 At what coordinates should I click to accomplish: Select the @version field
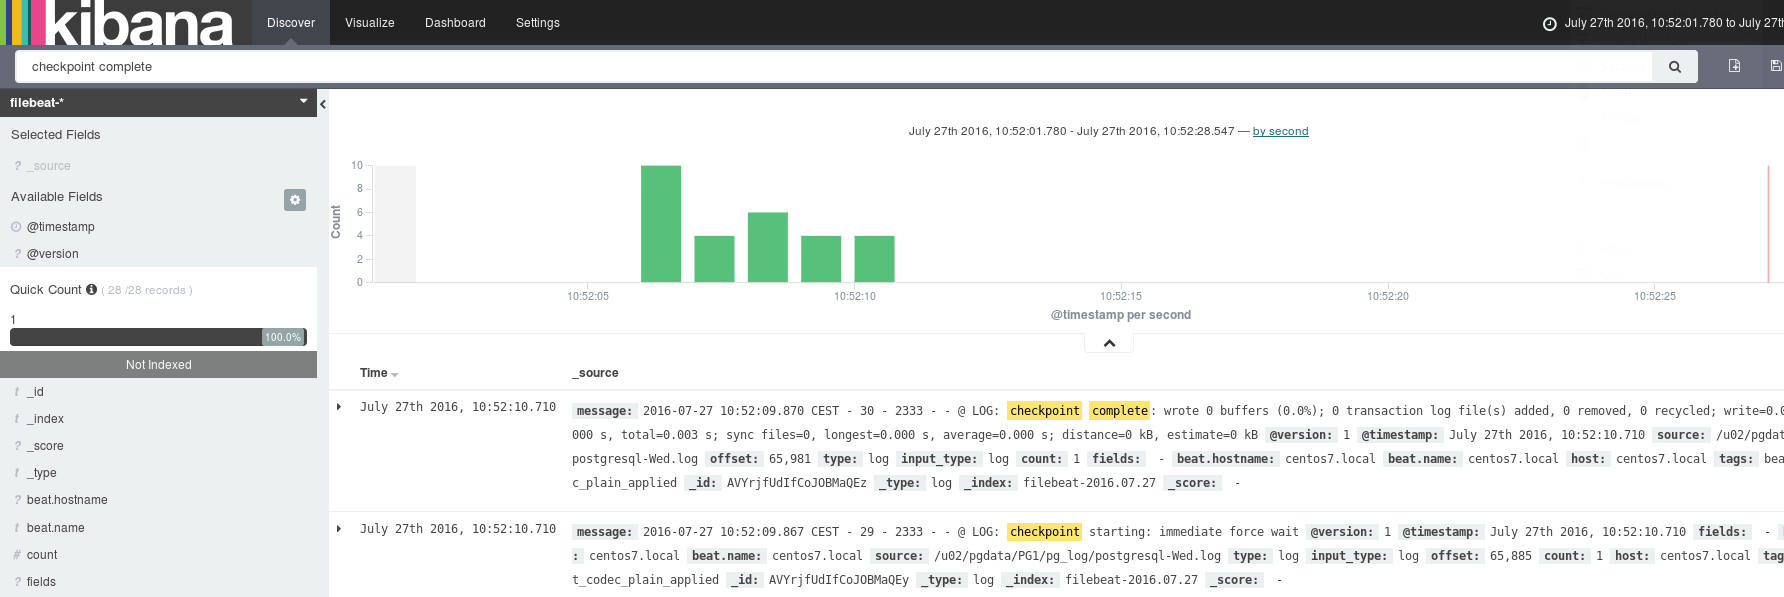pos(53,254)
